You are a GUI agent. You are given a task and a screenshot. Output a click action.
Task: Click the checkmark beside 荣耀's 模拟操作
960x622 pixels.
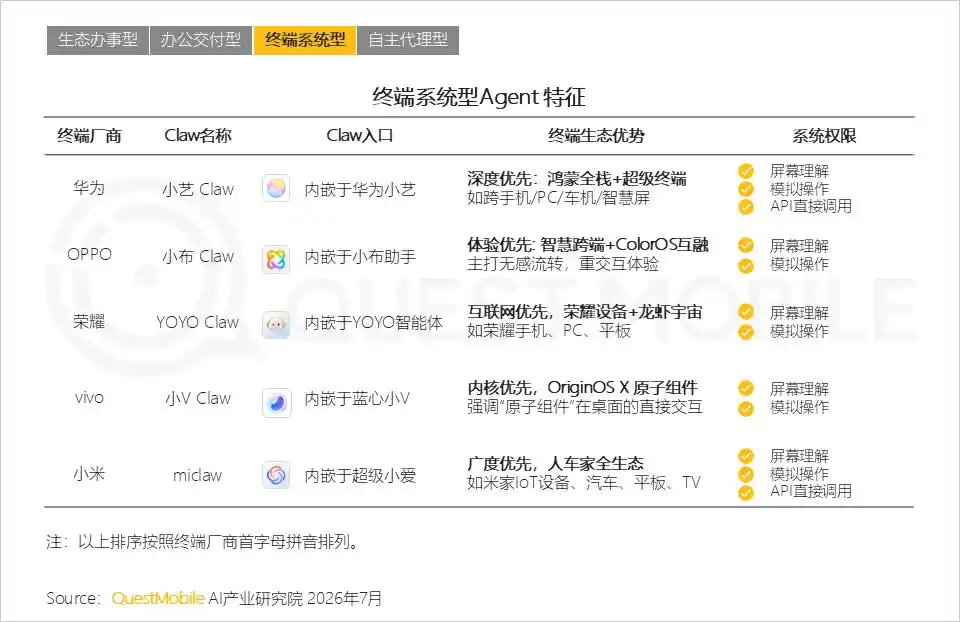tap(746, 332)
